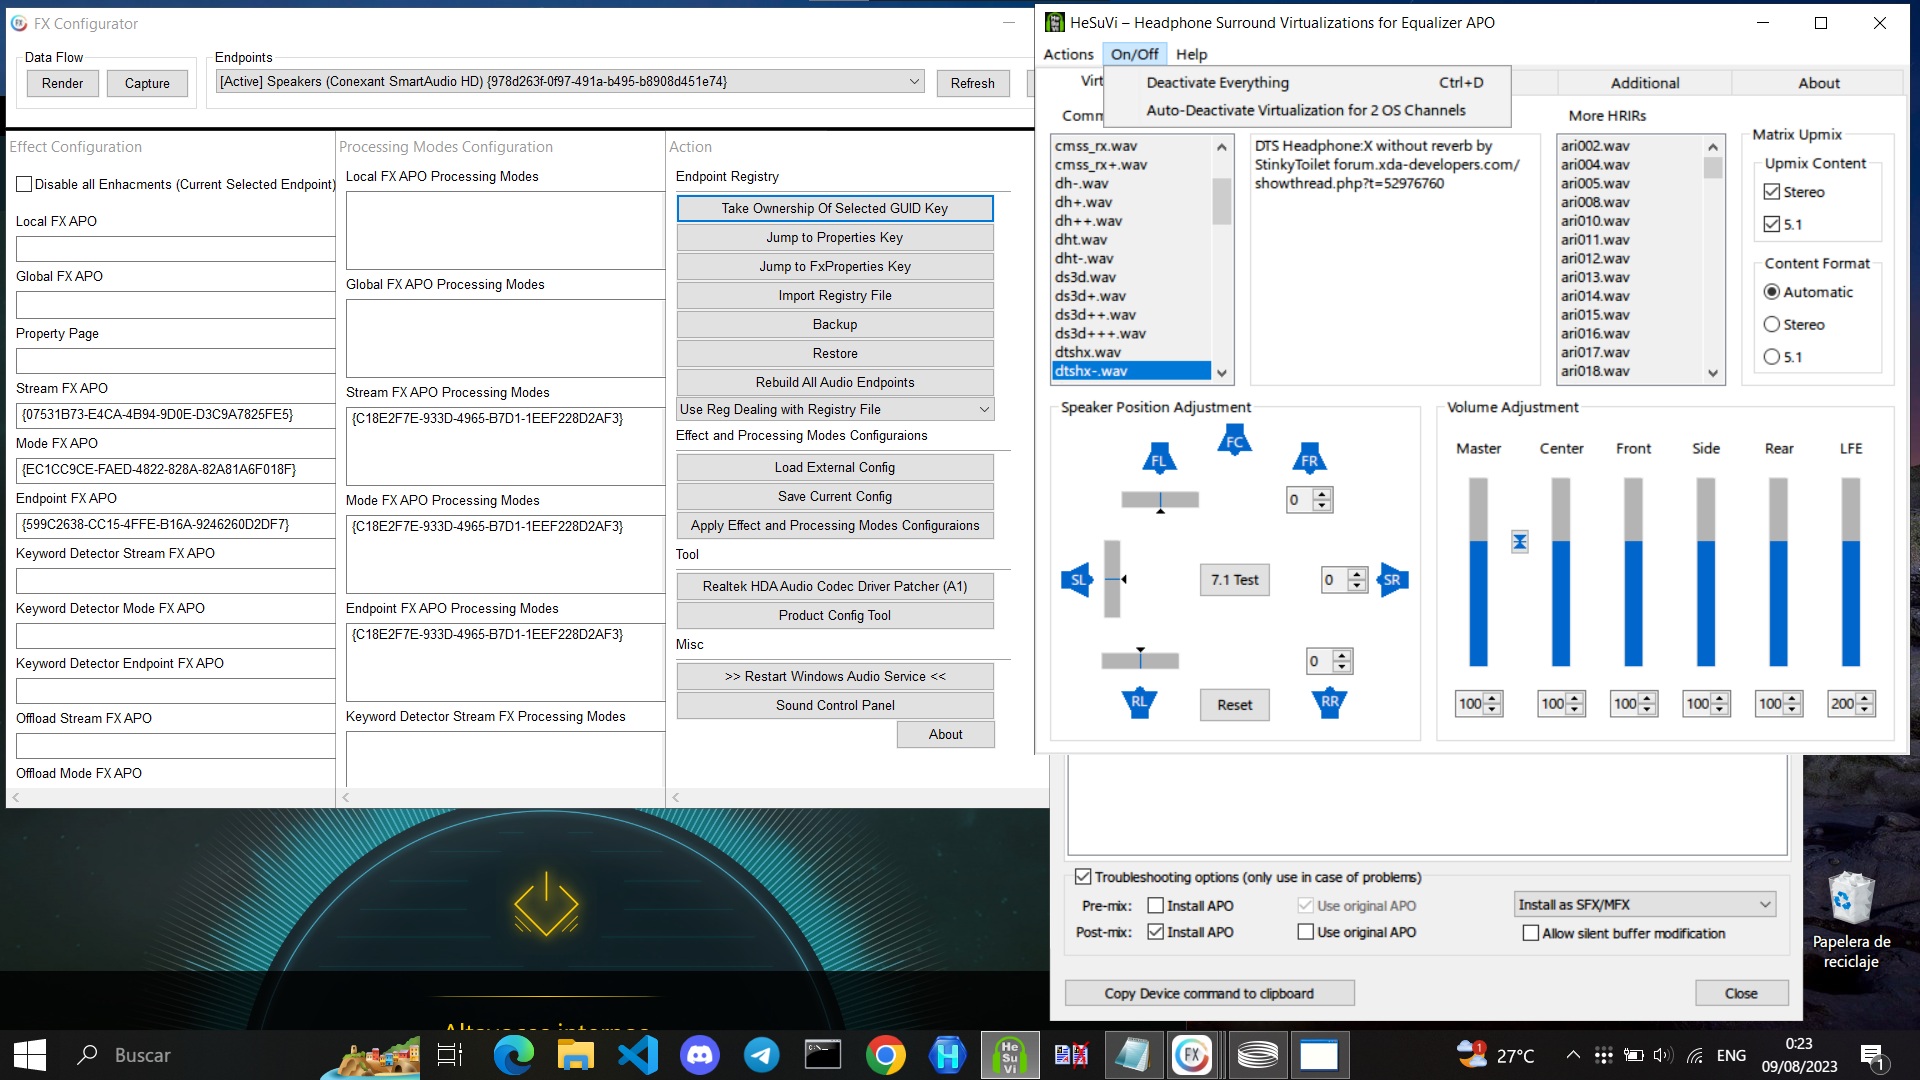
Task: Check Post-mix Use original APO
Action: tap(1306, 932)
